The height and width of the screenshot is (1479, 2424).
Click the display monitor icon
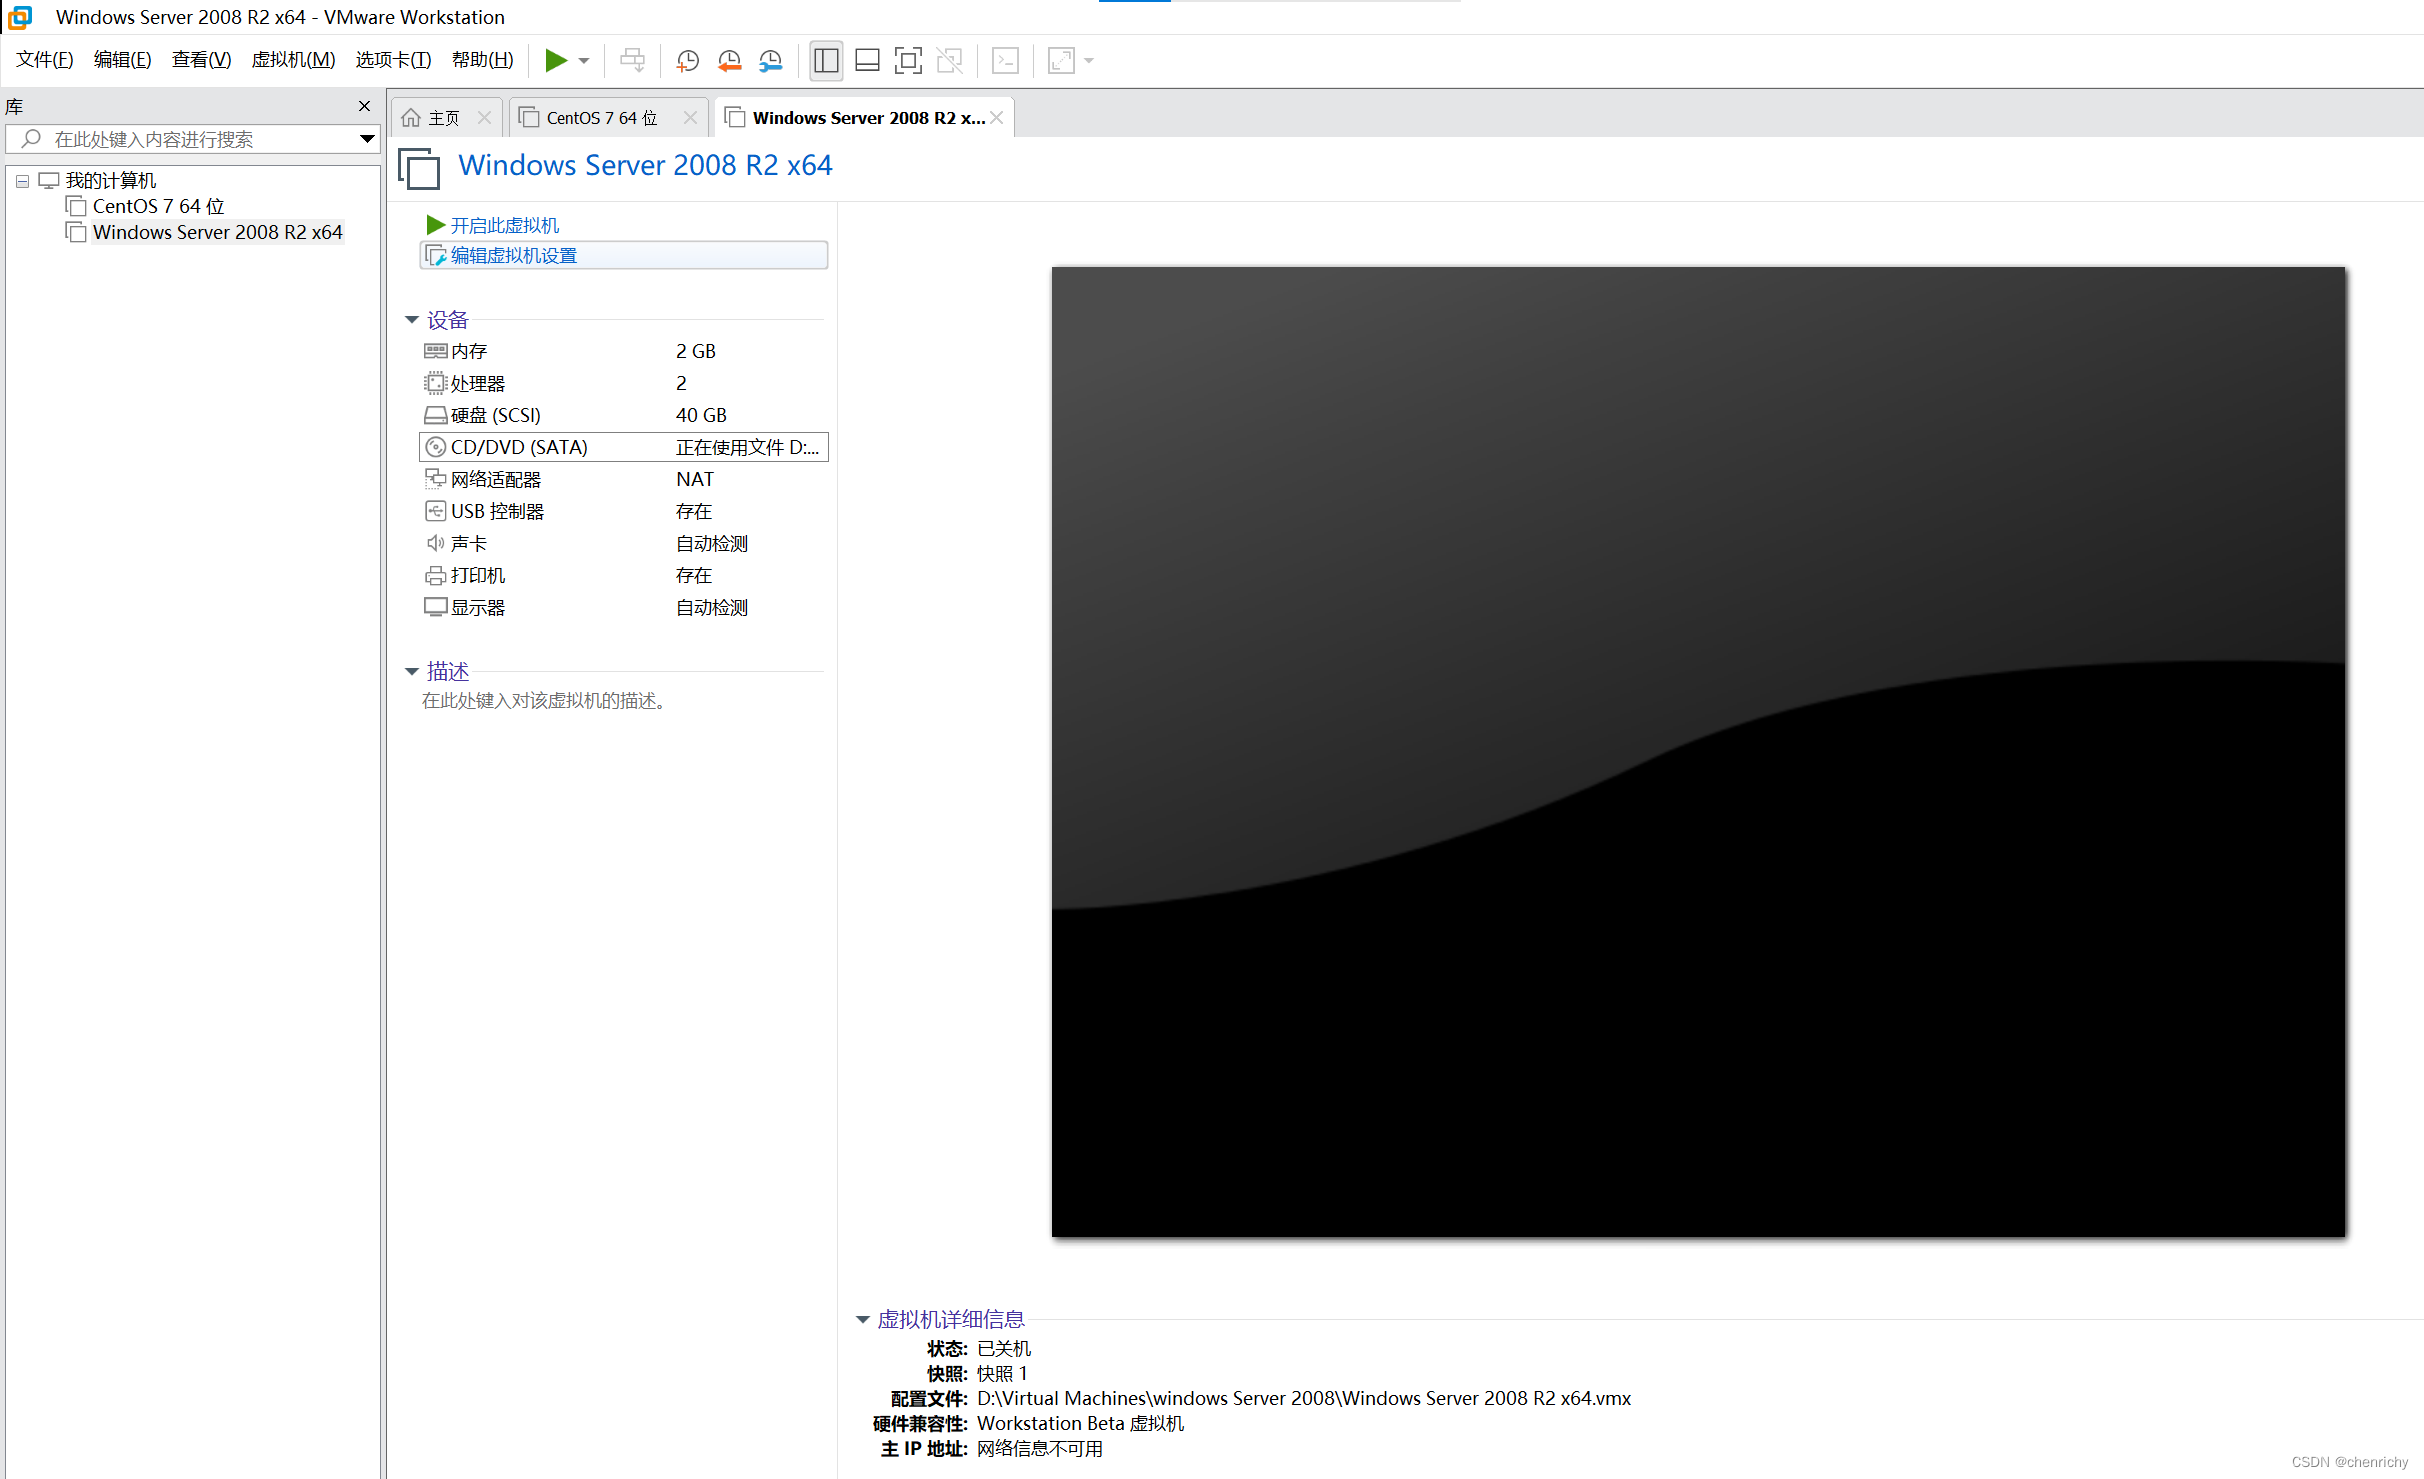tap(435, 607)
